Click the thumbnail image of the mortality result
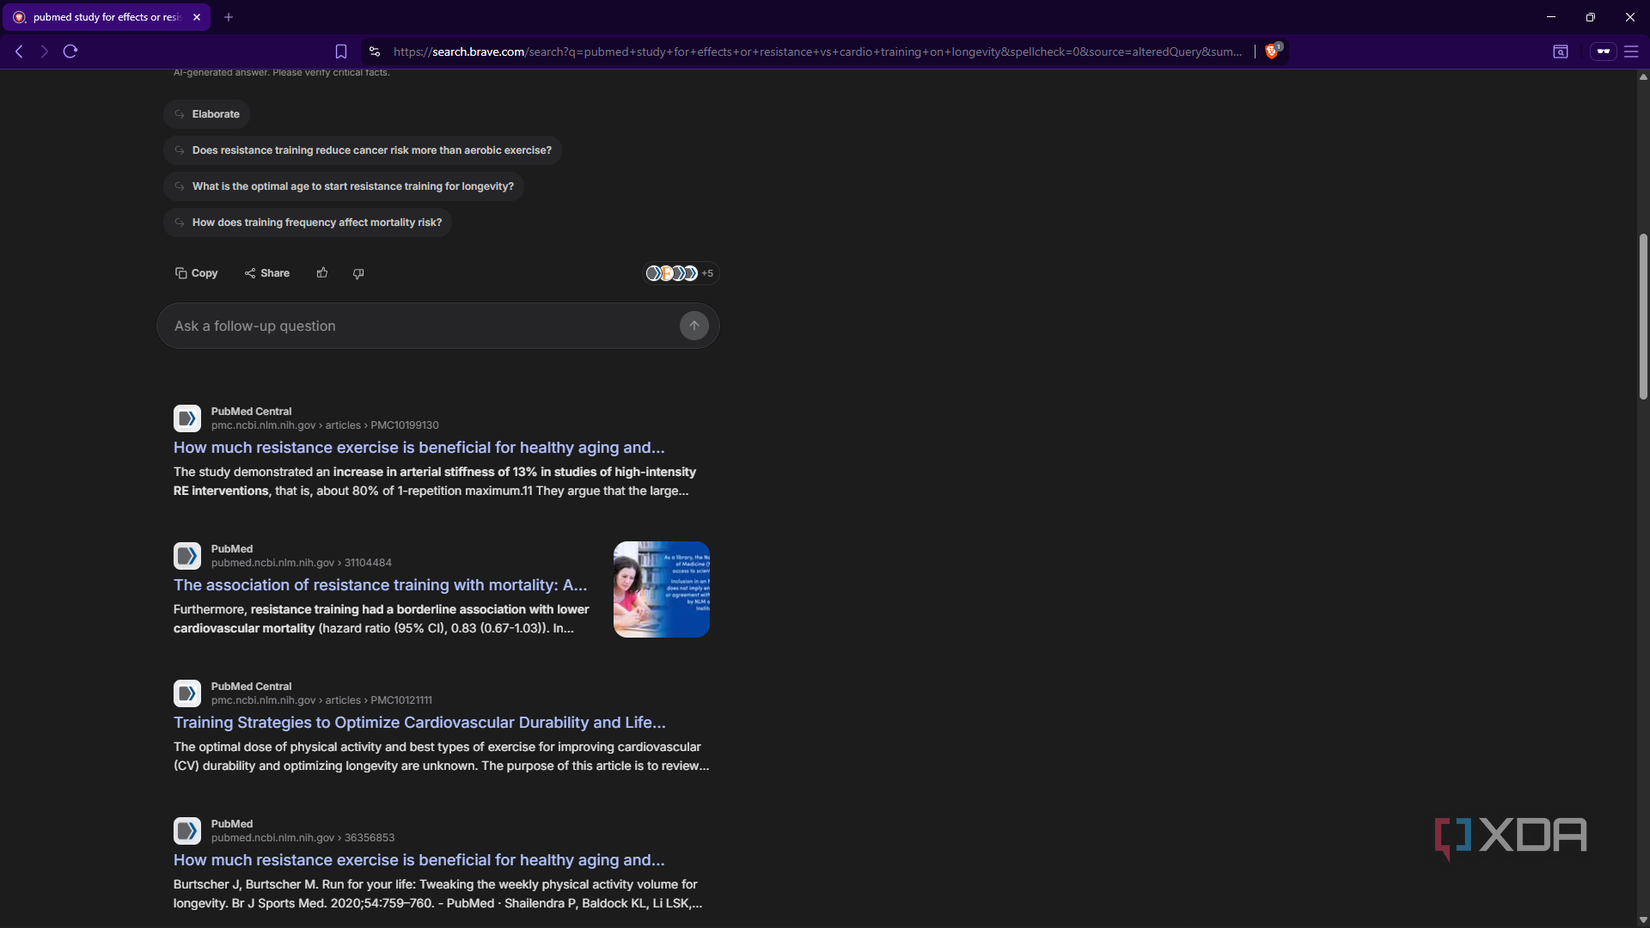 click(x=662, y=590)
